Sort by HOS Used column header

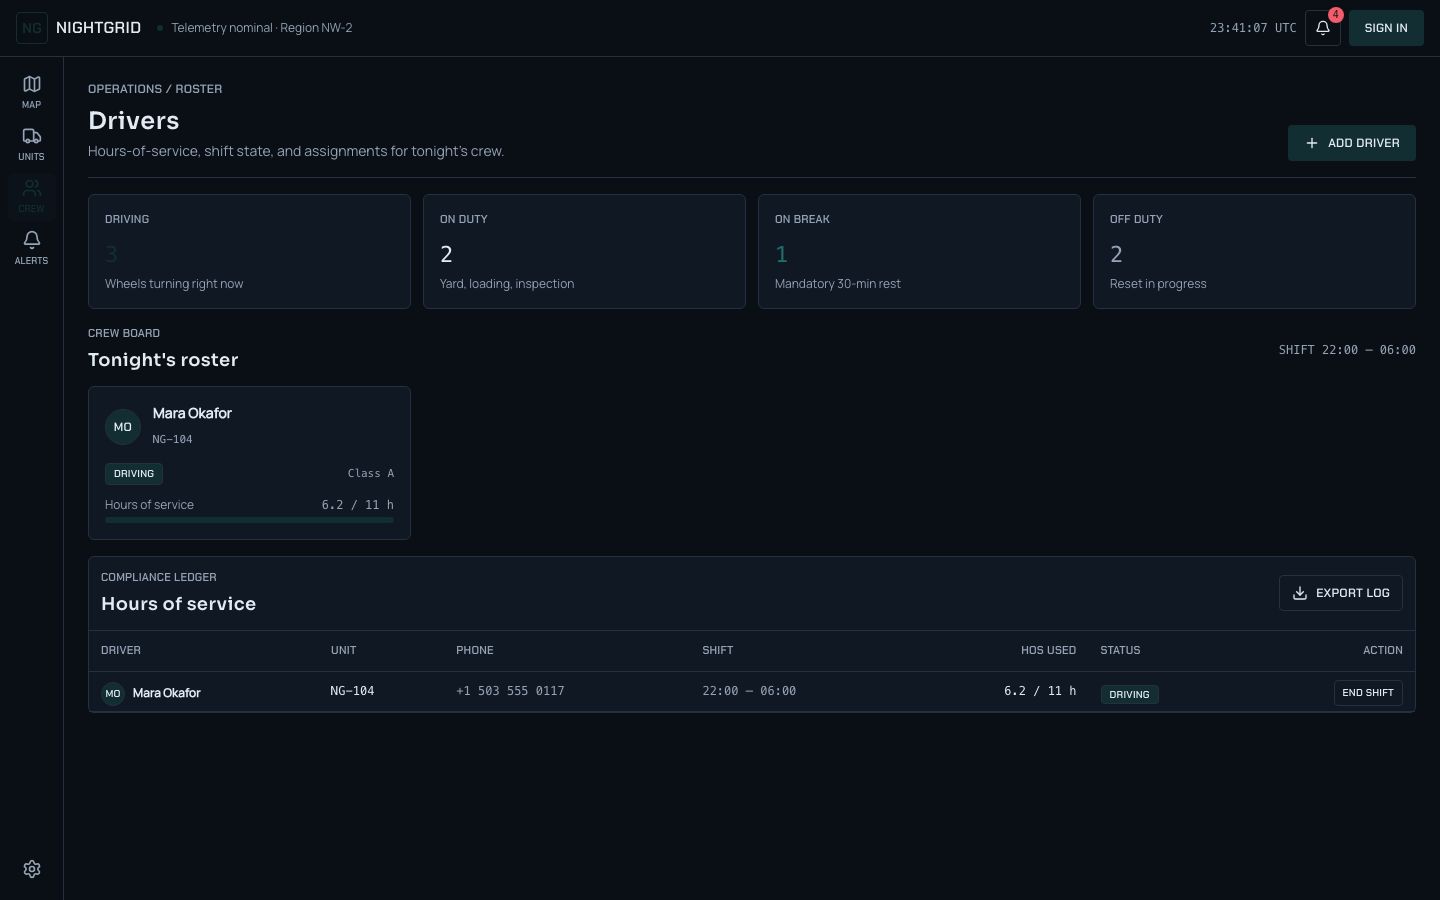point(1048,650)
